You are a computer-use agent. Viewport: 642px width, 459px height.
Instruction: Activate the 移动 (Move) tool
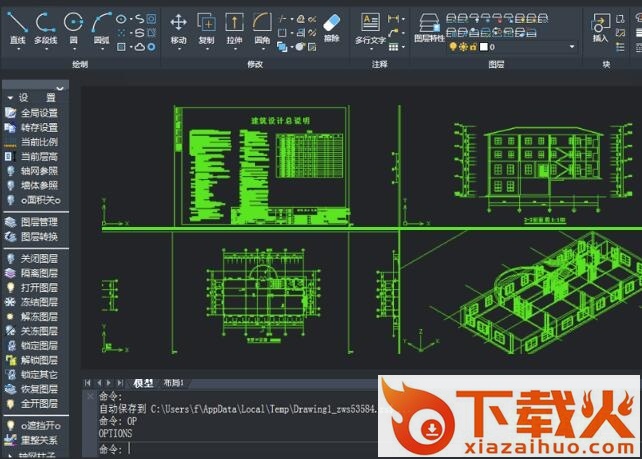tap(179, 26)
